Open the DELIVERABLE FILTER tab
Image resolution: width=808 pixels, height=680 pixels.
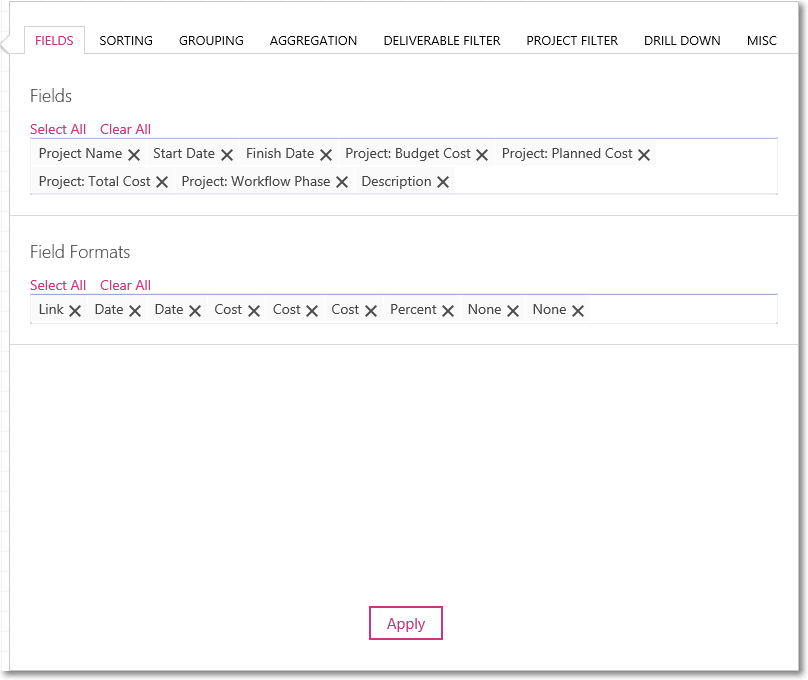pos(442,40)
